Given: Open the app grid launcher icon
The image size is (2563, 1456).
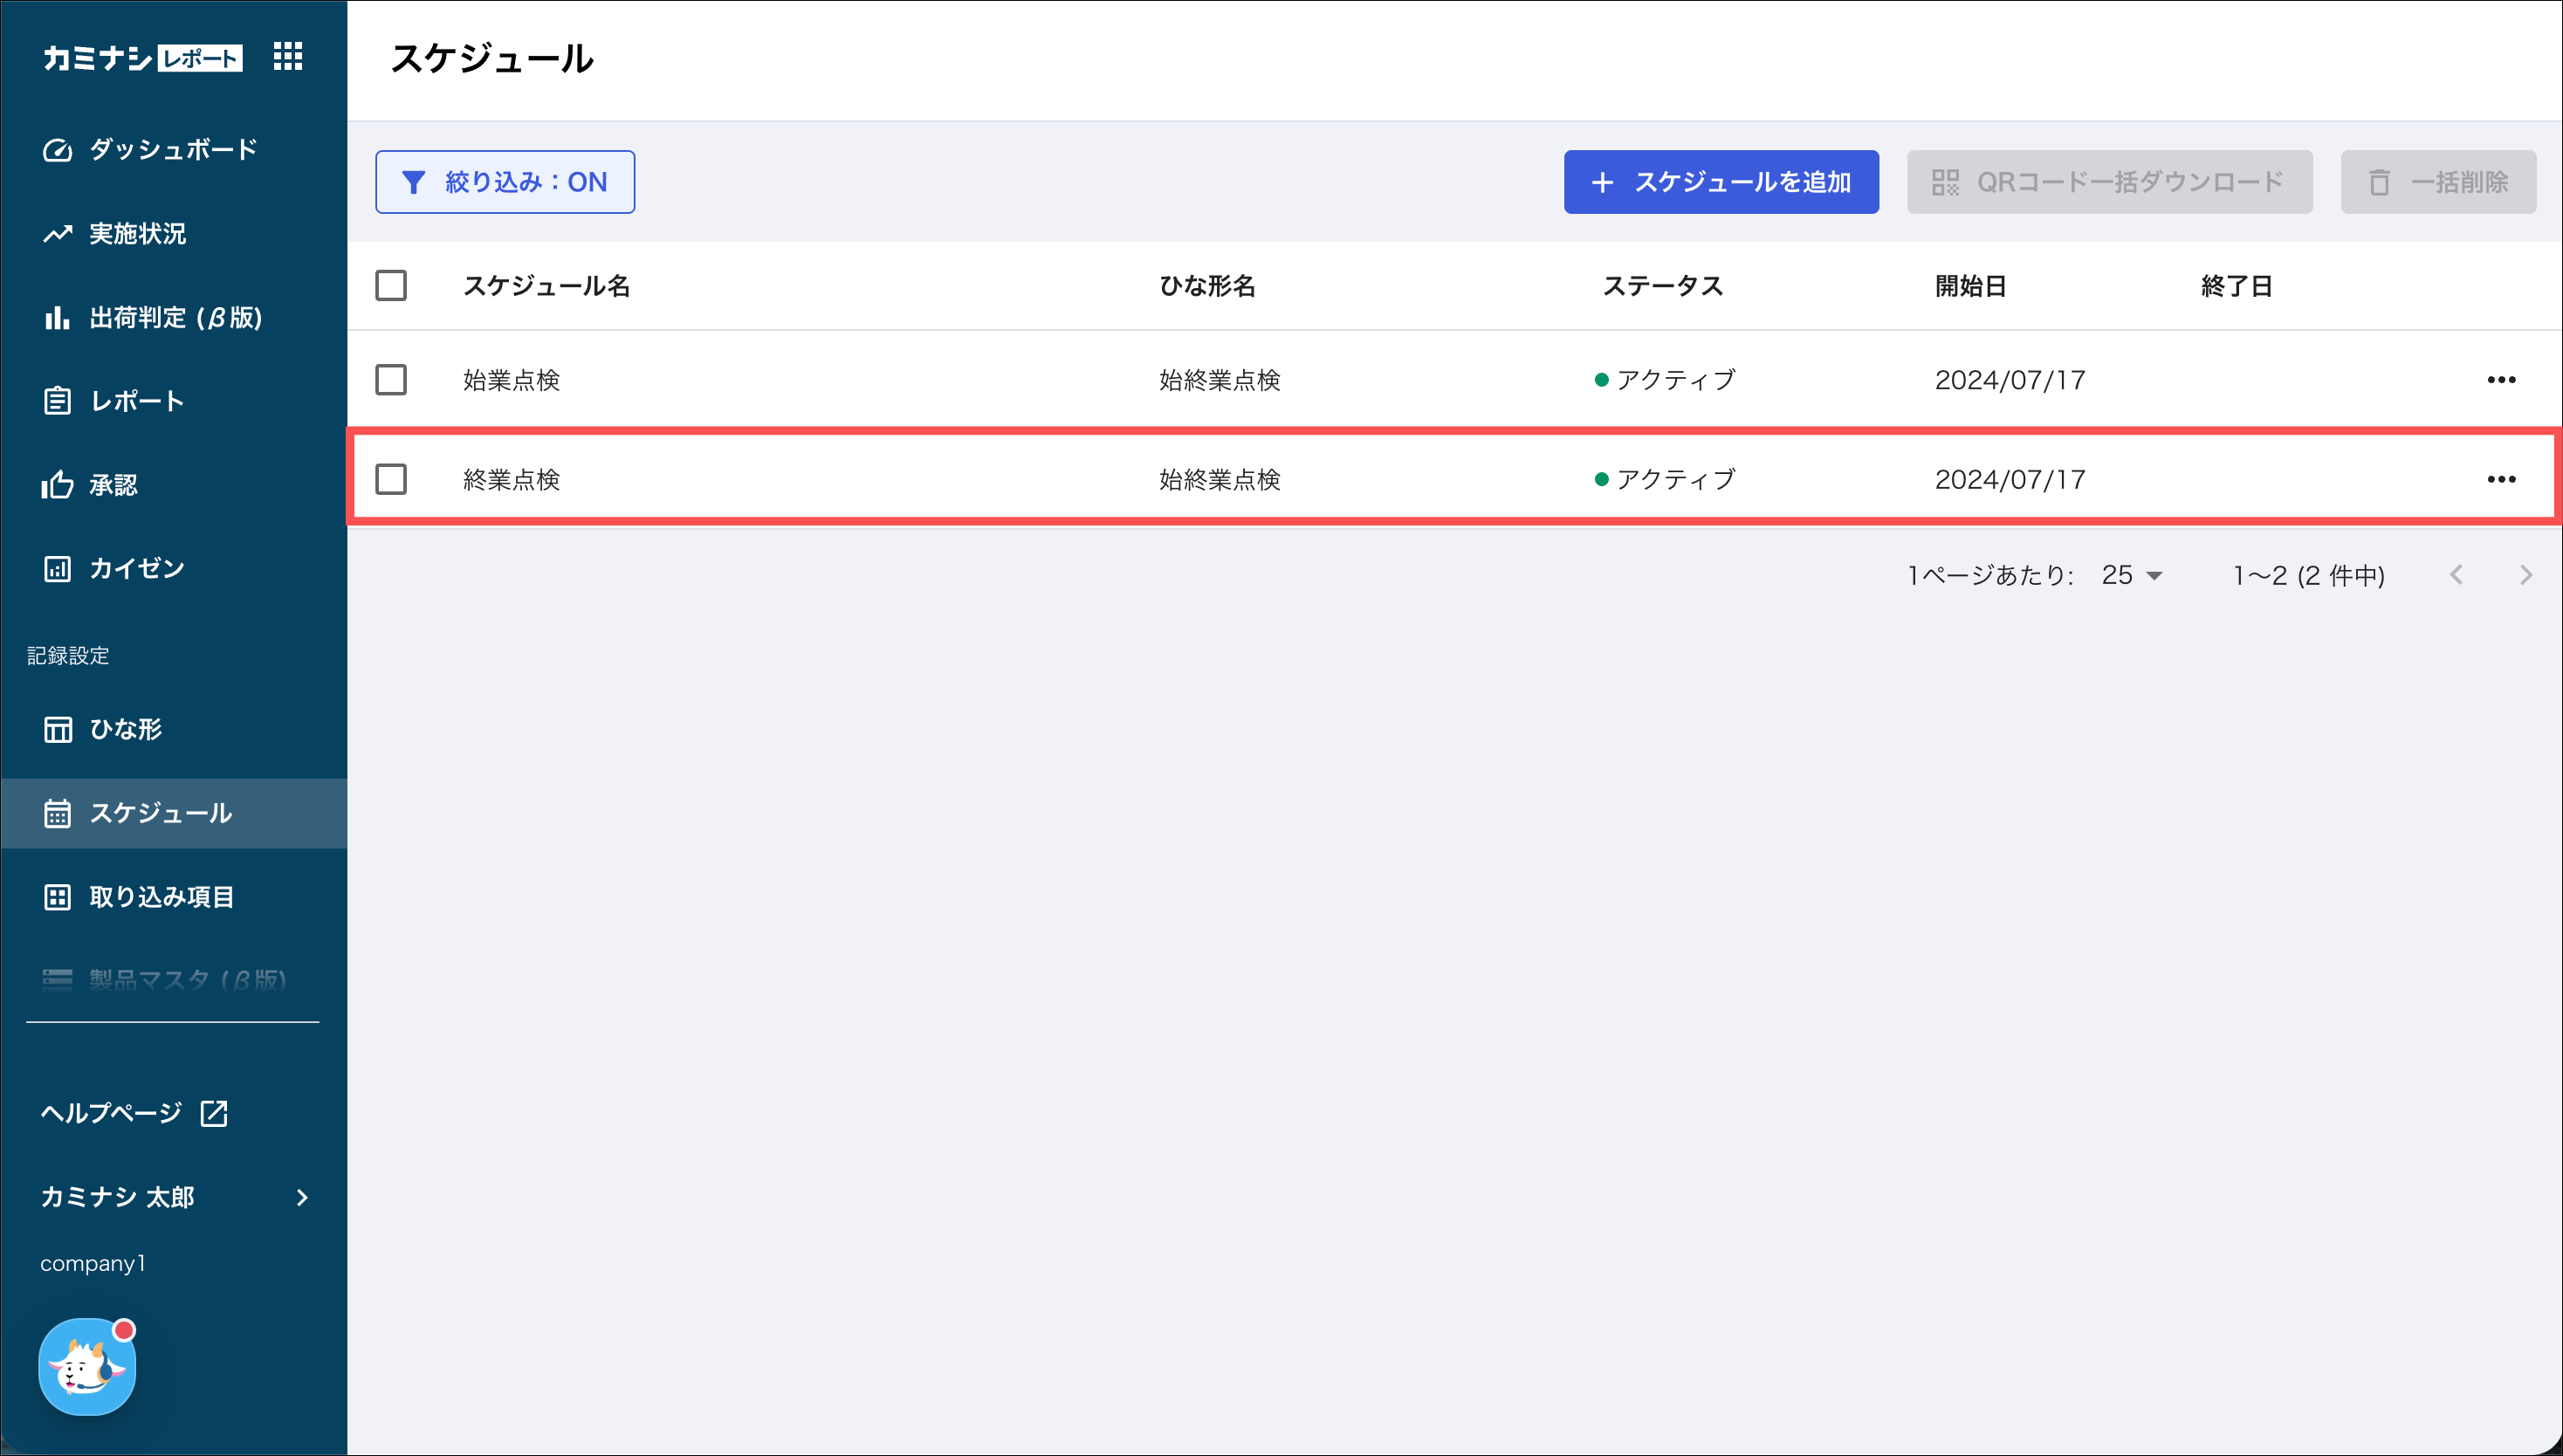Looking at the screenshot, I should (288, 57).
